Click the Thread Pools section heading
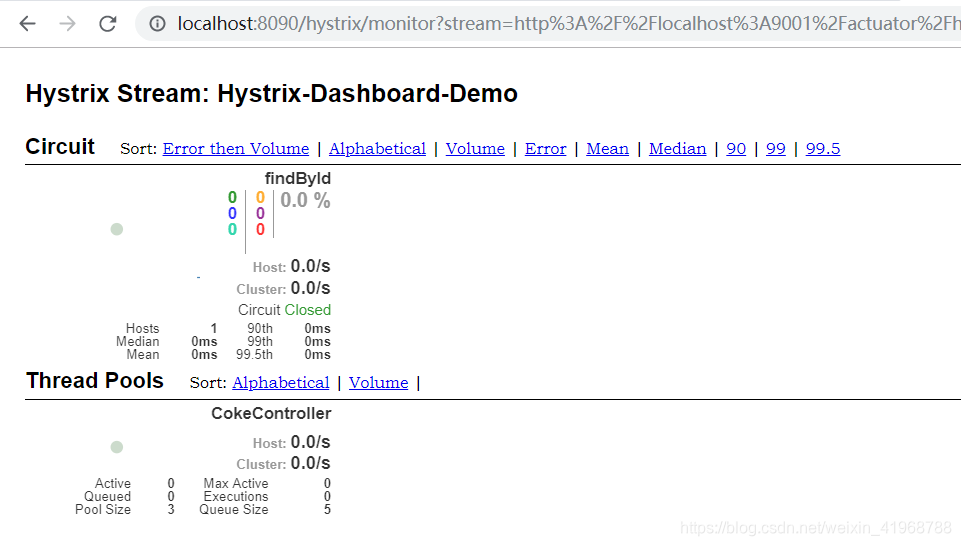The height and width of the screenshot is (546, 961). click(x=94, y=381)
